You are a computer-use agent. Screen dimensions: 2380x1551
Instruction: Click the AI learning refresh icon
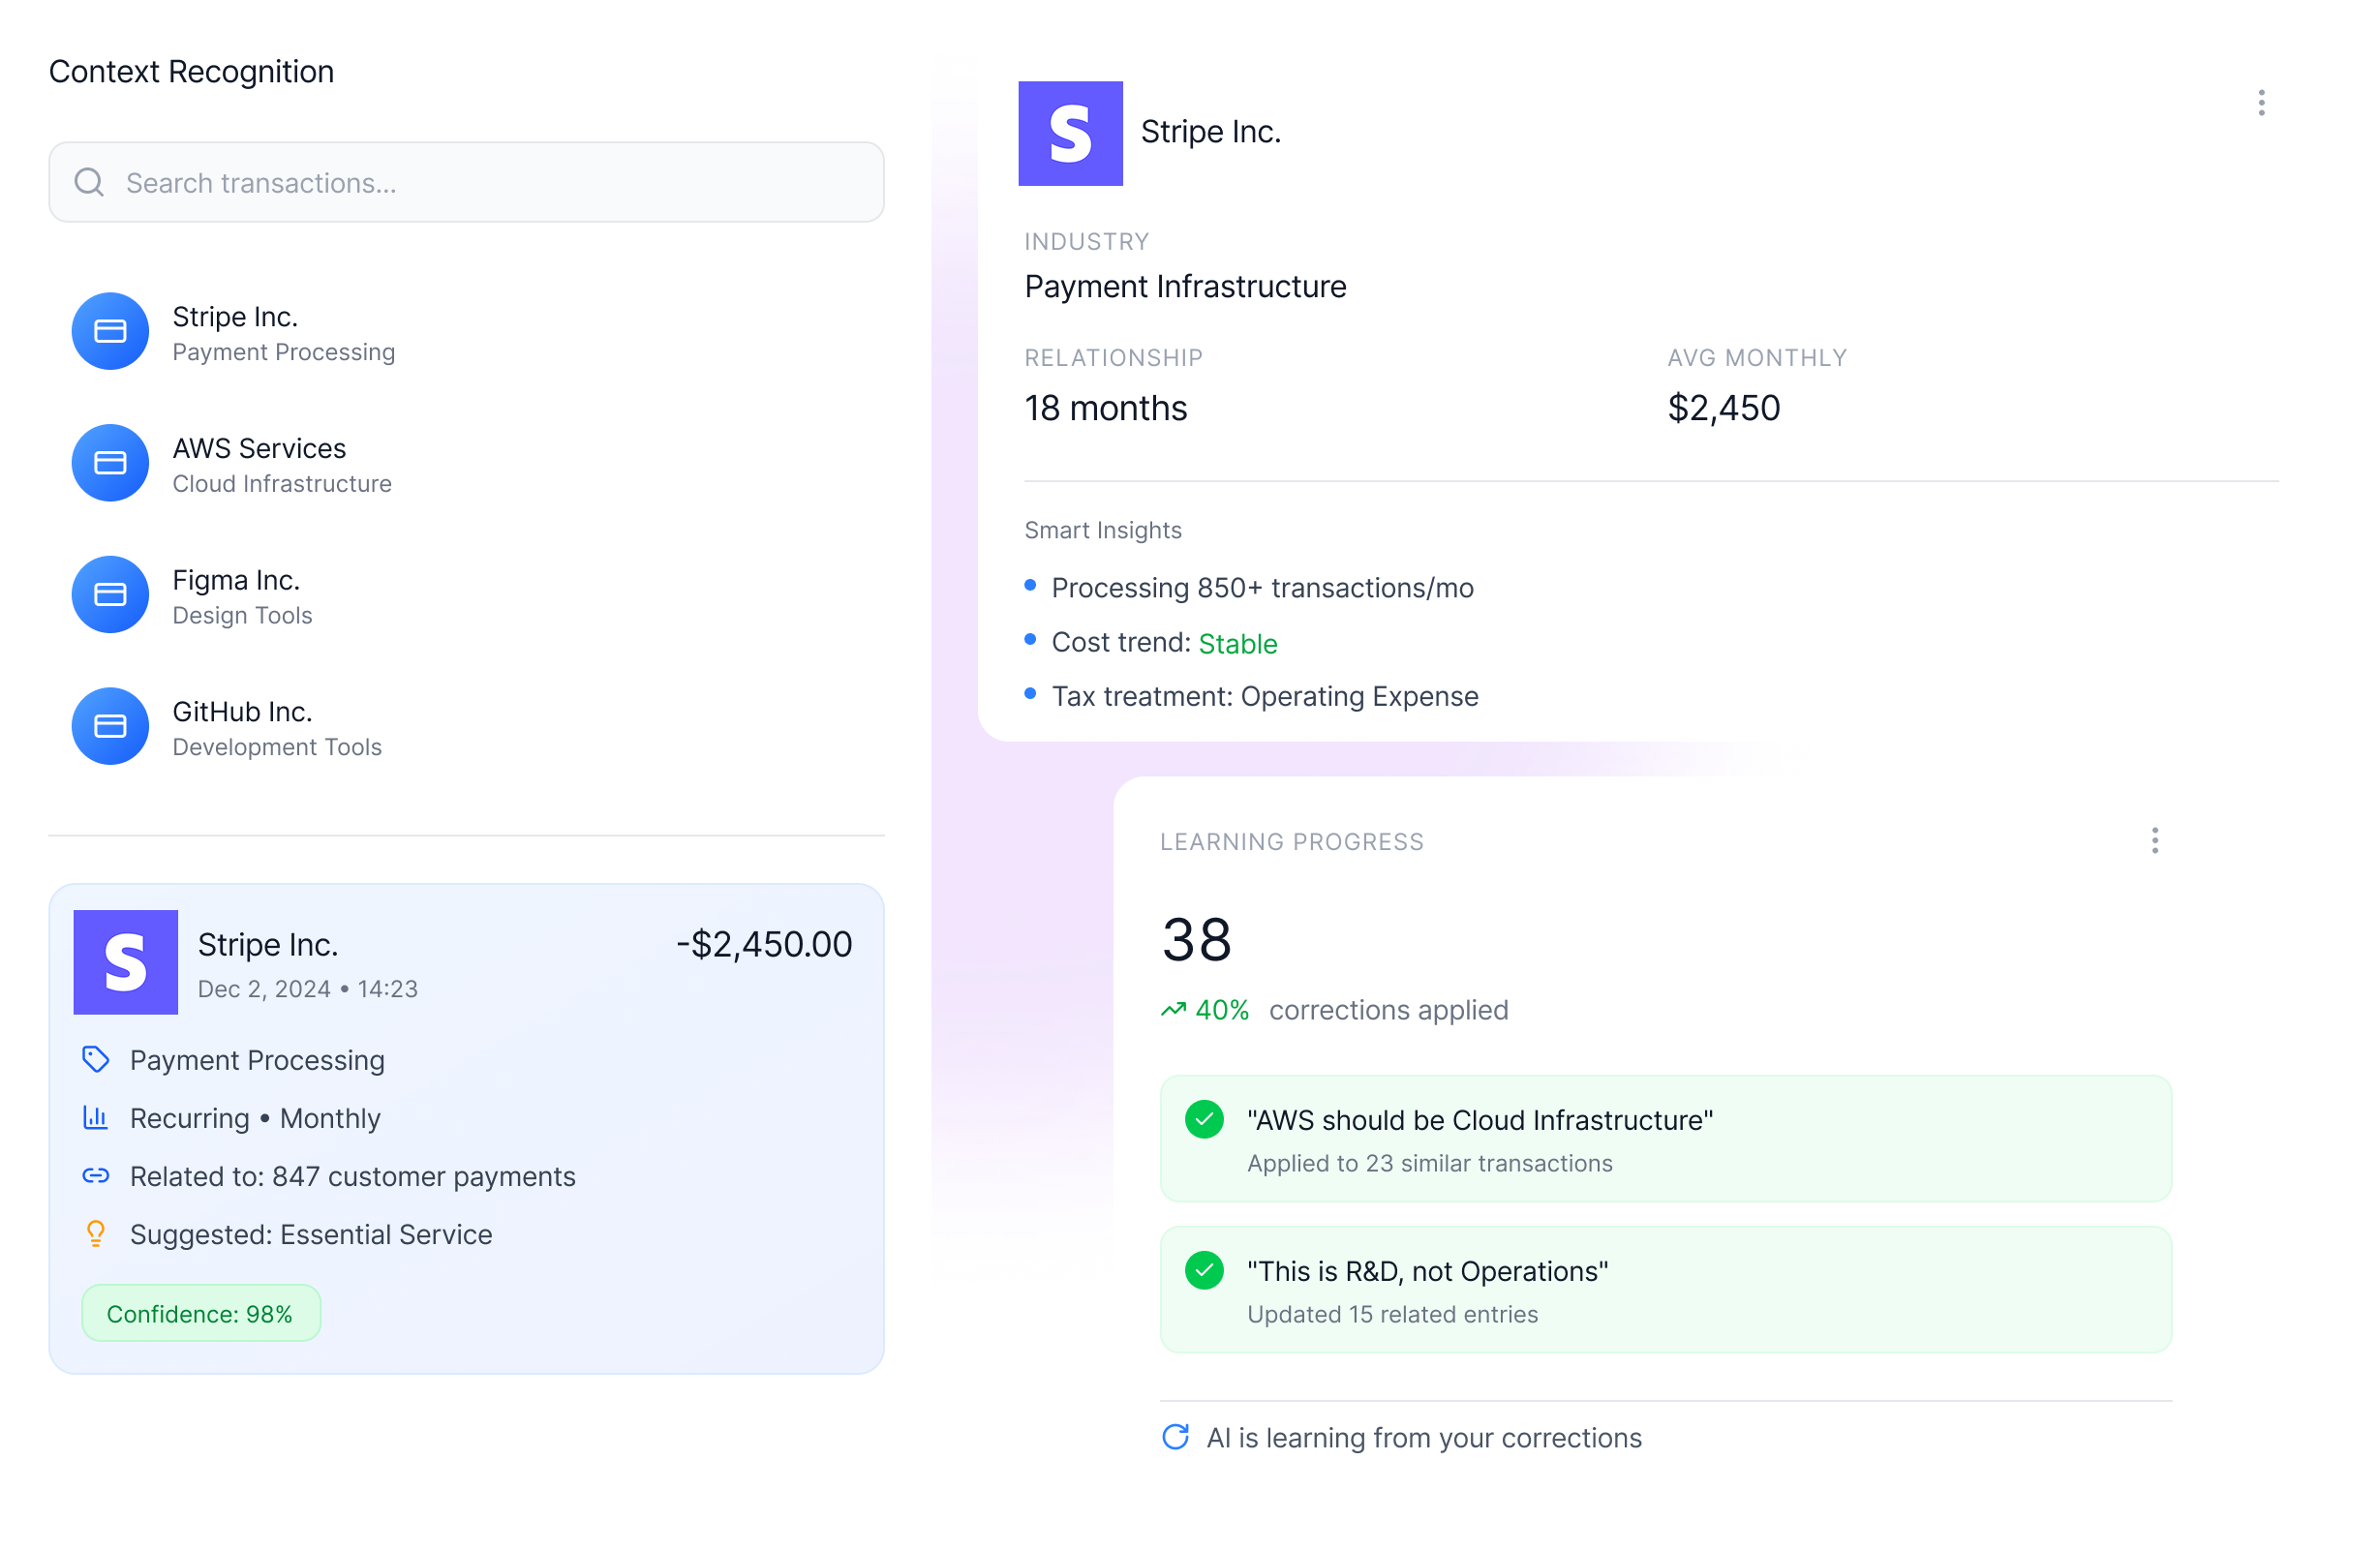click(1176, 1438)
